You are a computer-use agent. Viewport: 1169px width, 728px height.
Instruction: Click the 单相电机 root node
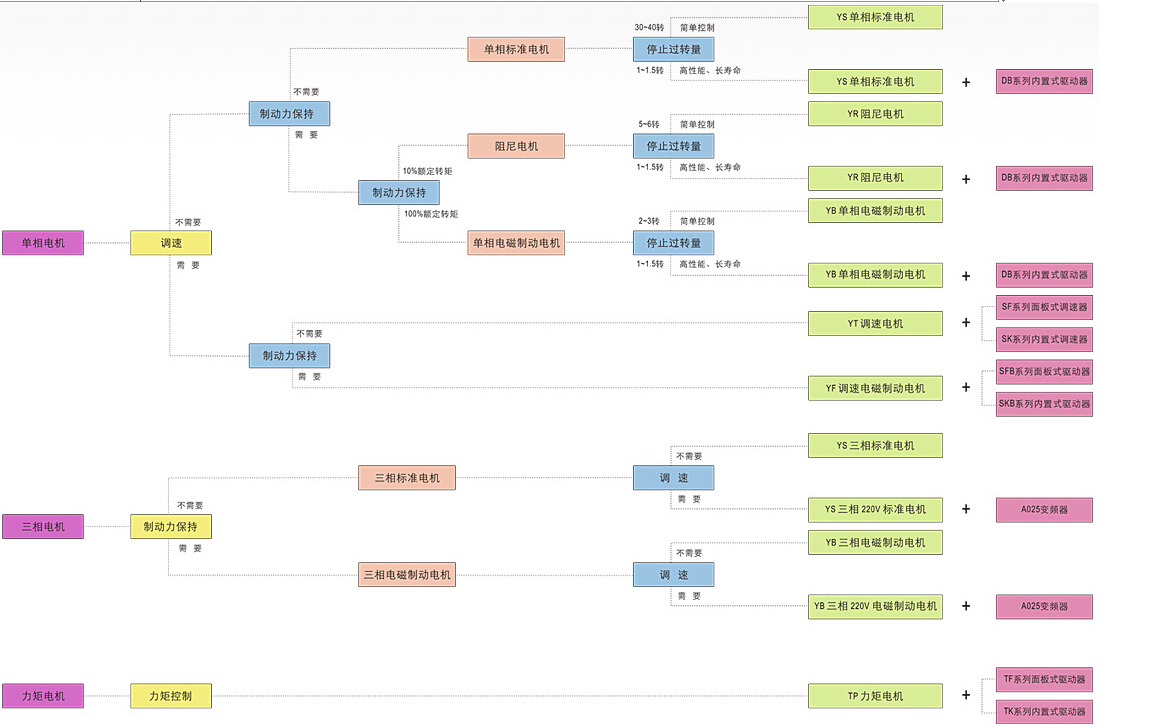pos(43,242)
